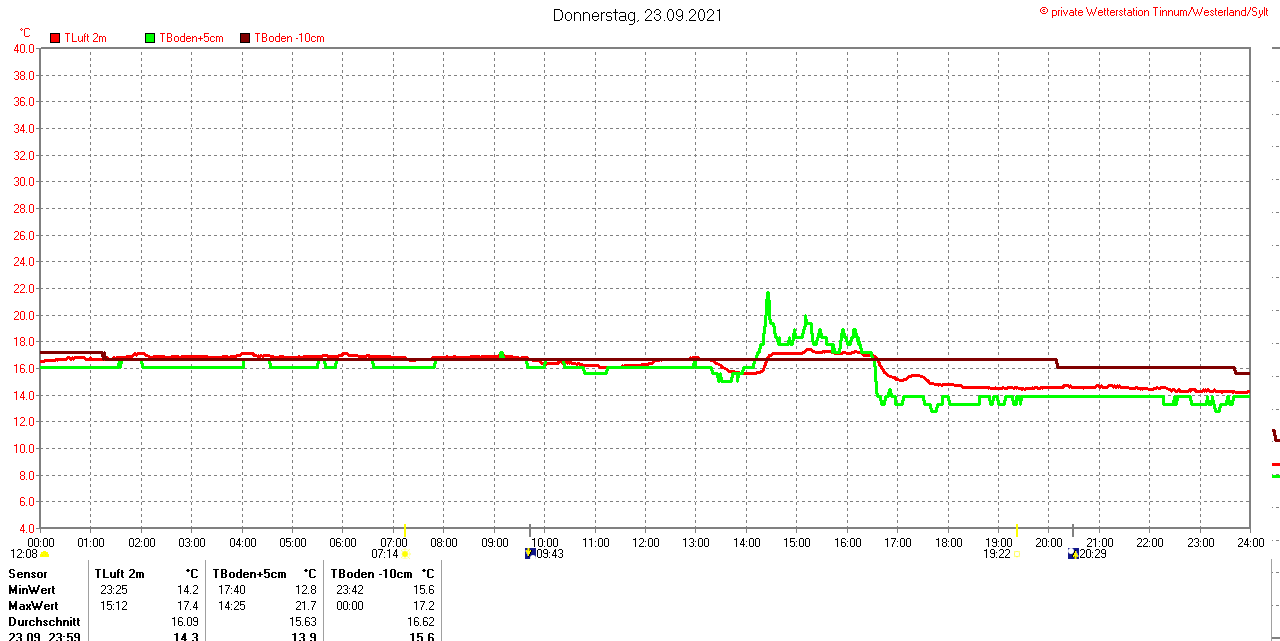Click the Donnerstag, 23.09.2021 chart title

(x=637, y=15)
